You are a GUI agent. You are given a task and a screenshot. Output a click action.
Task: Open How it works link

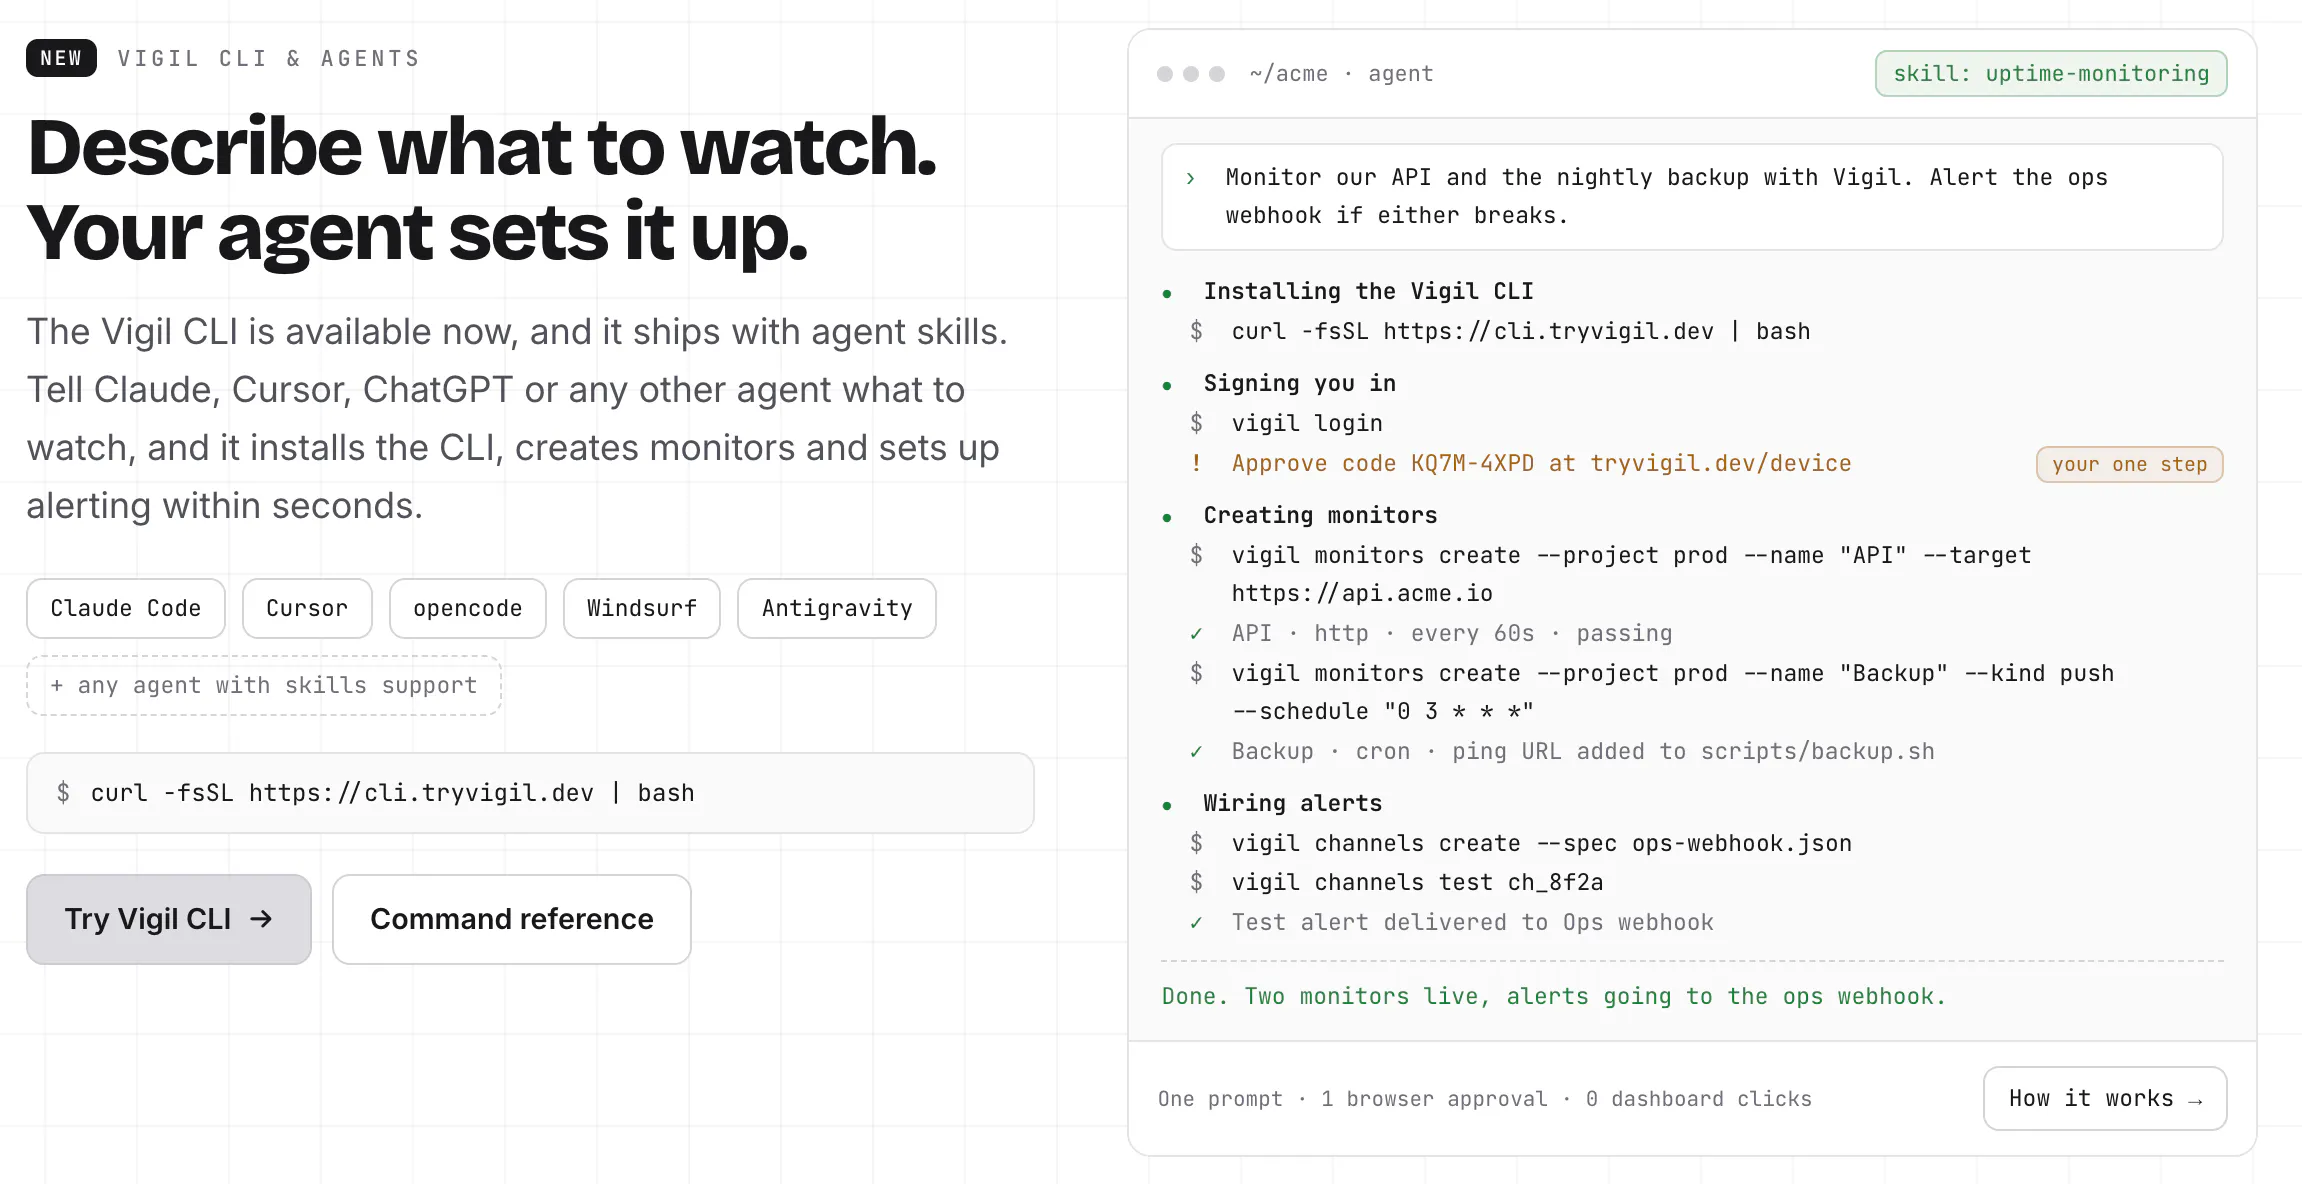(2105, 1098)
